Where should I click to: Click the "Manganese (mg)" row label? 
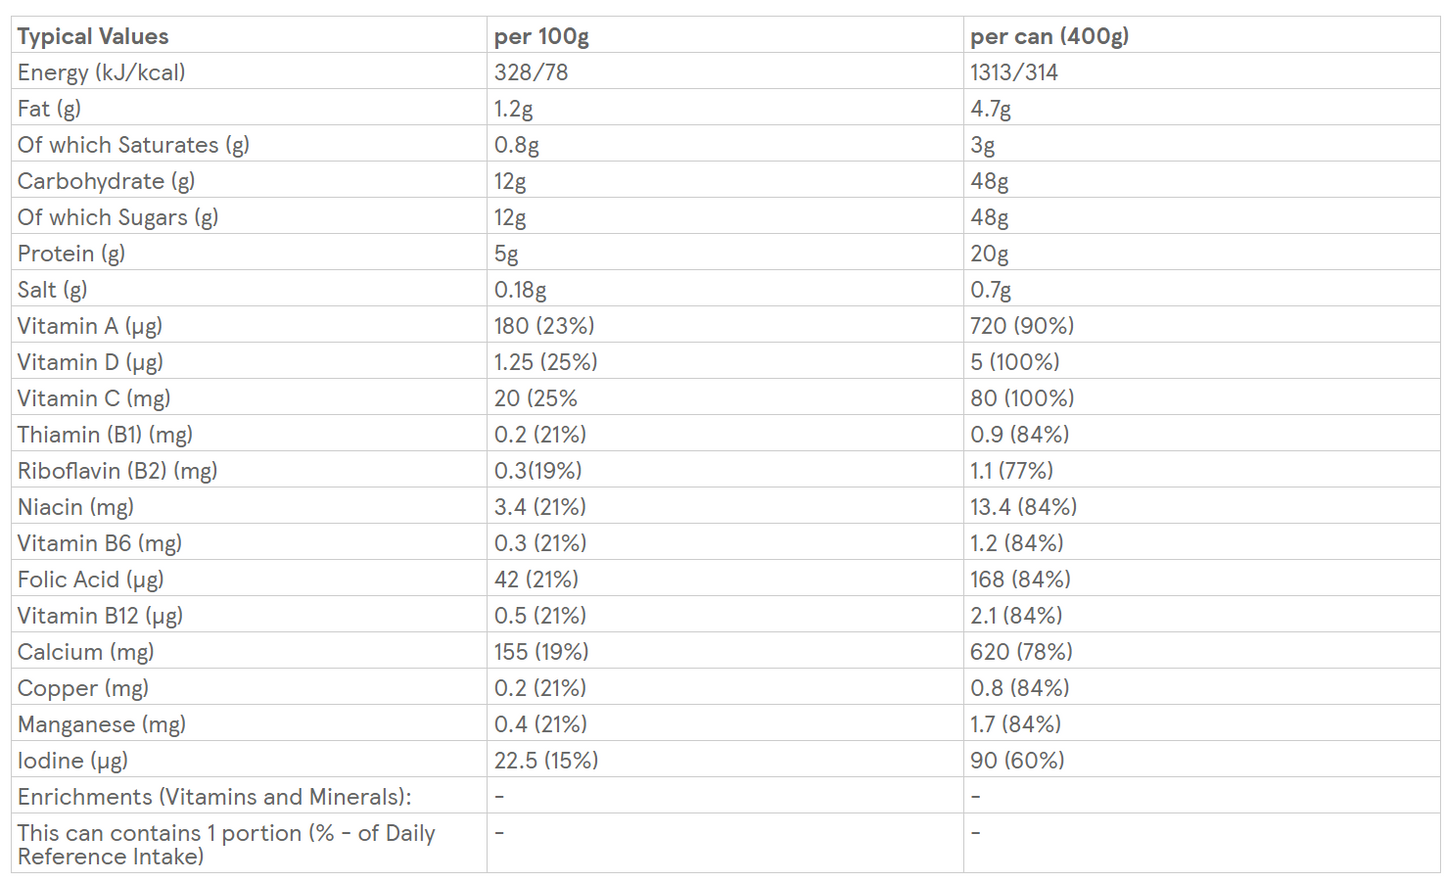pos(101,724)
